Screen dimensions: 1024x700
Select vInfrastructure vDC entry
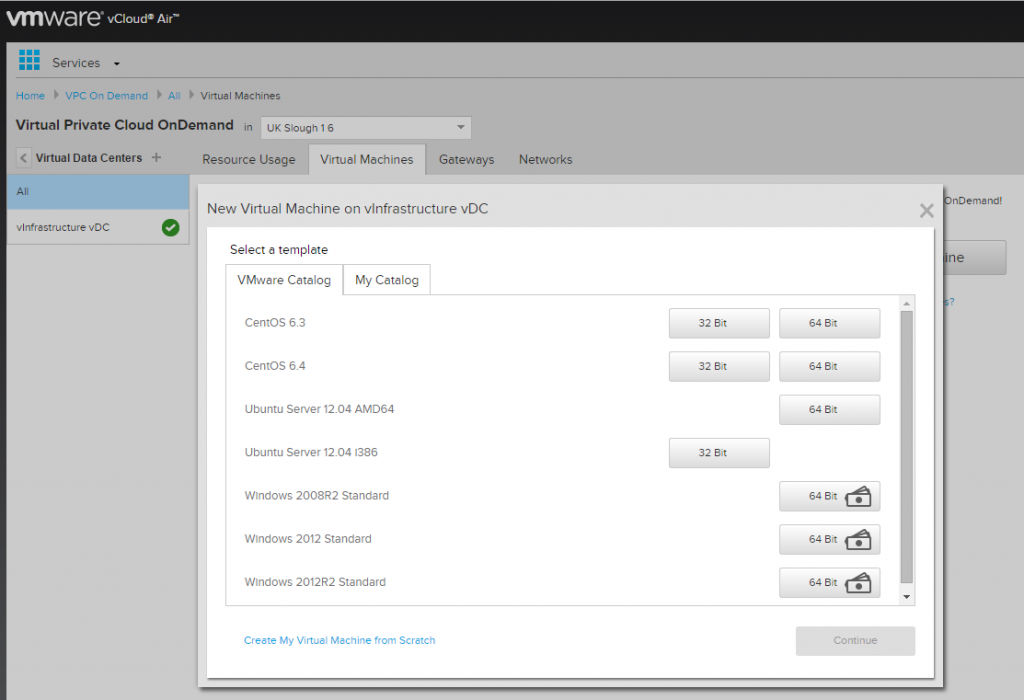tap(98, 227)
